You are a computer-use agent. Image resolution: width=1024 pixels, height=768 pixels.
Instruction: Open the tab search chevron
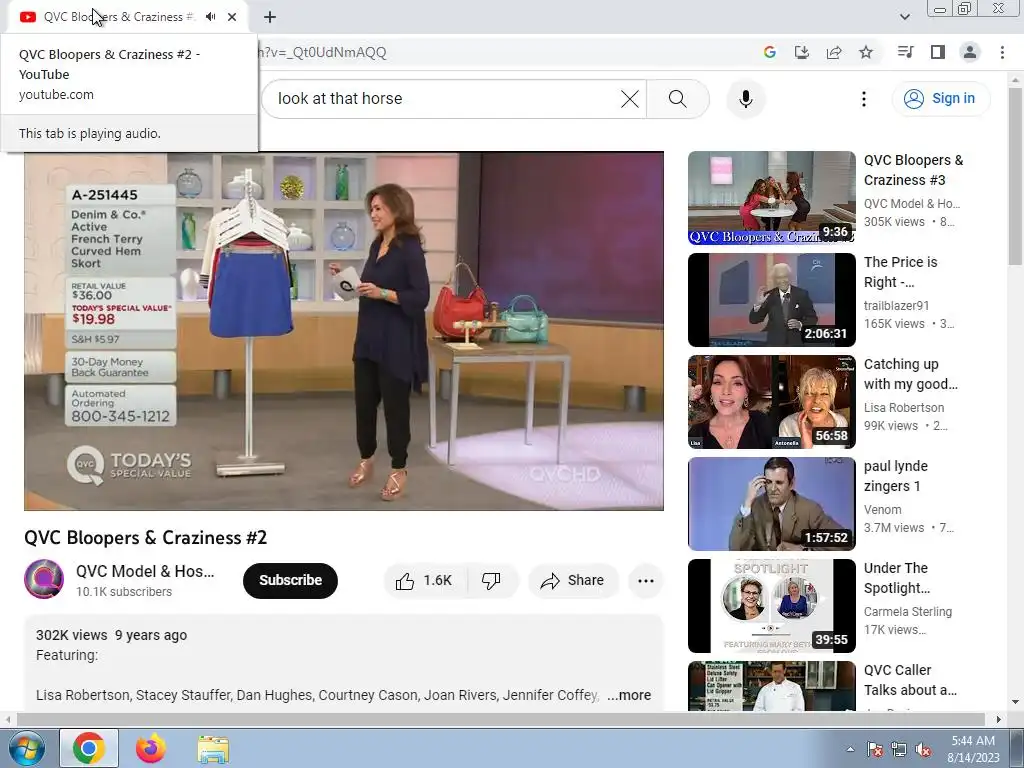coord(904,17)
